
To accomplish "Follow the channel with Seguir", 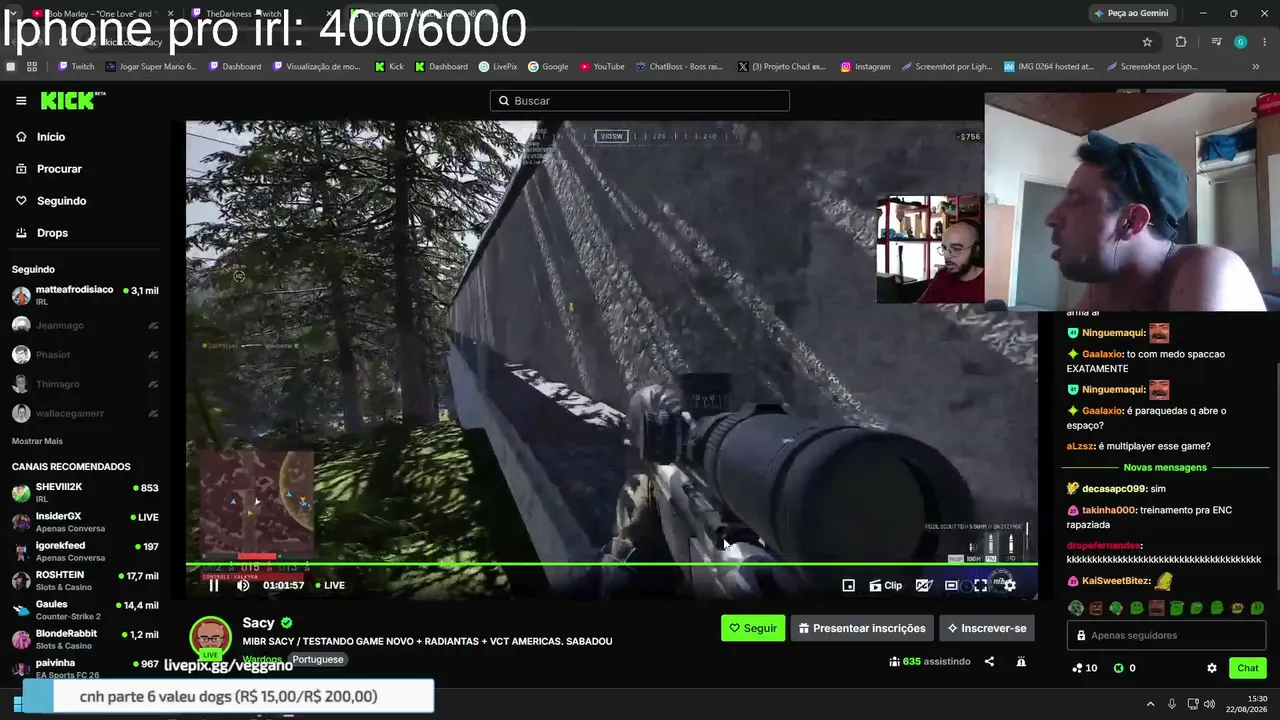I will [x=753, y=628].
